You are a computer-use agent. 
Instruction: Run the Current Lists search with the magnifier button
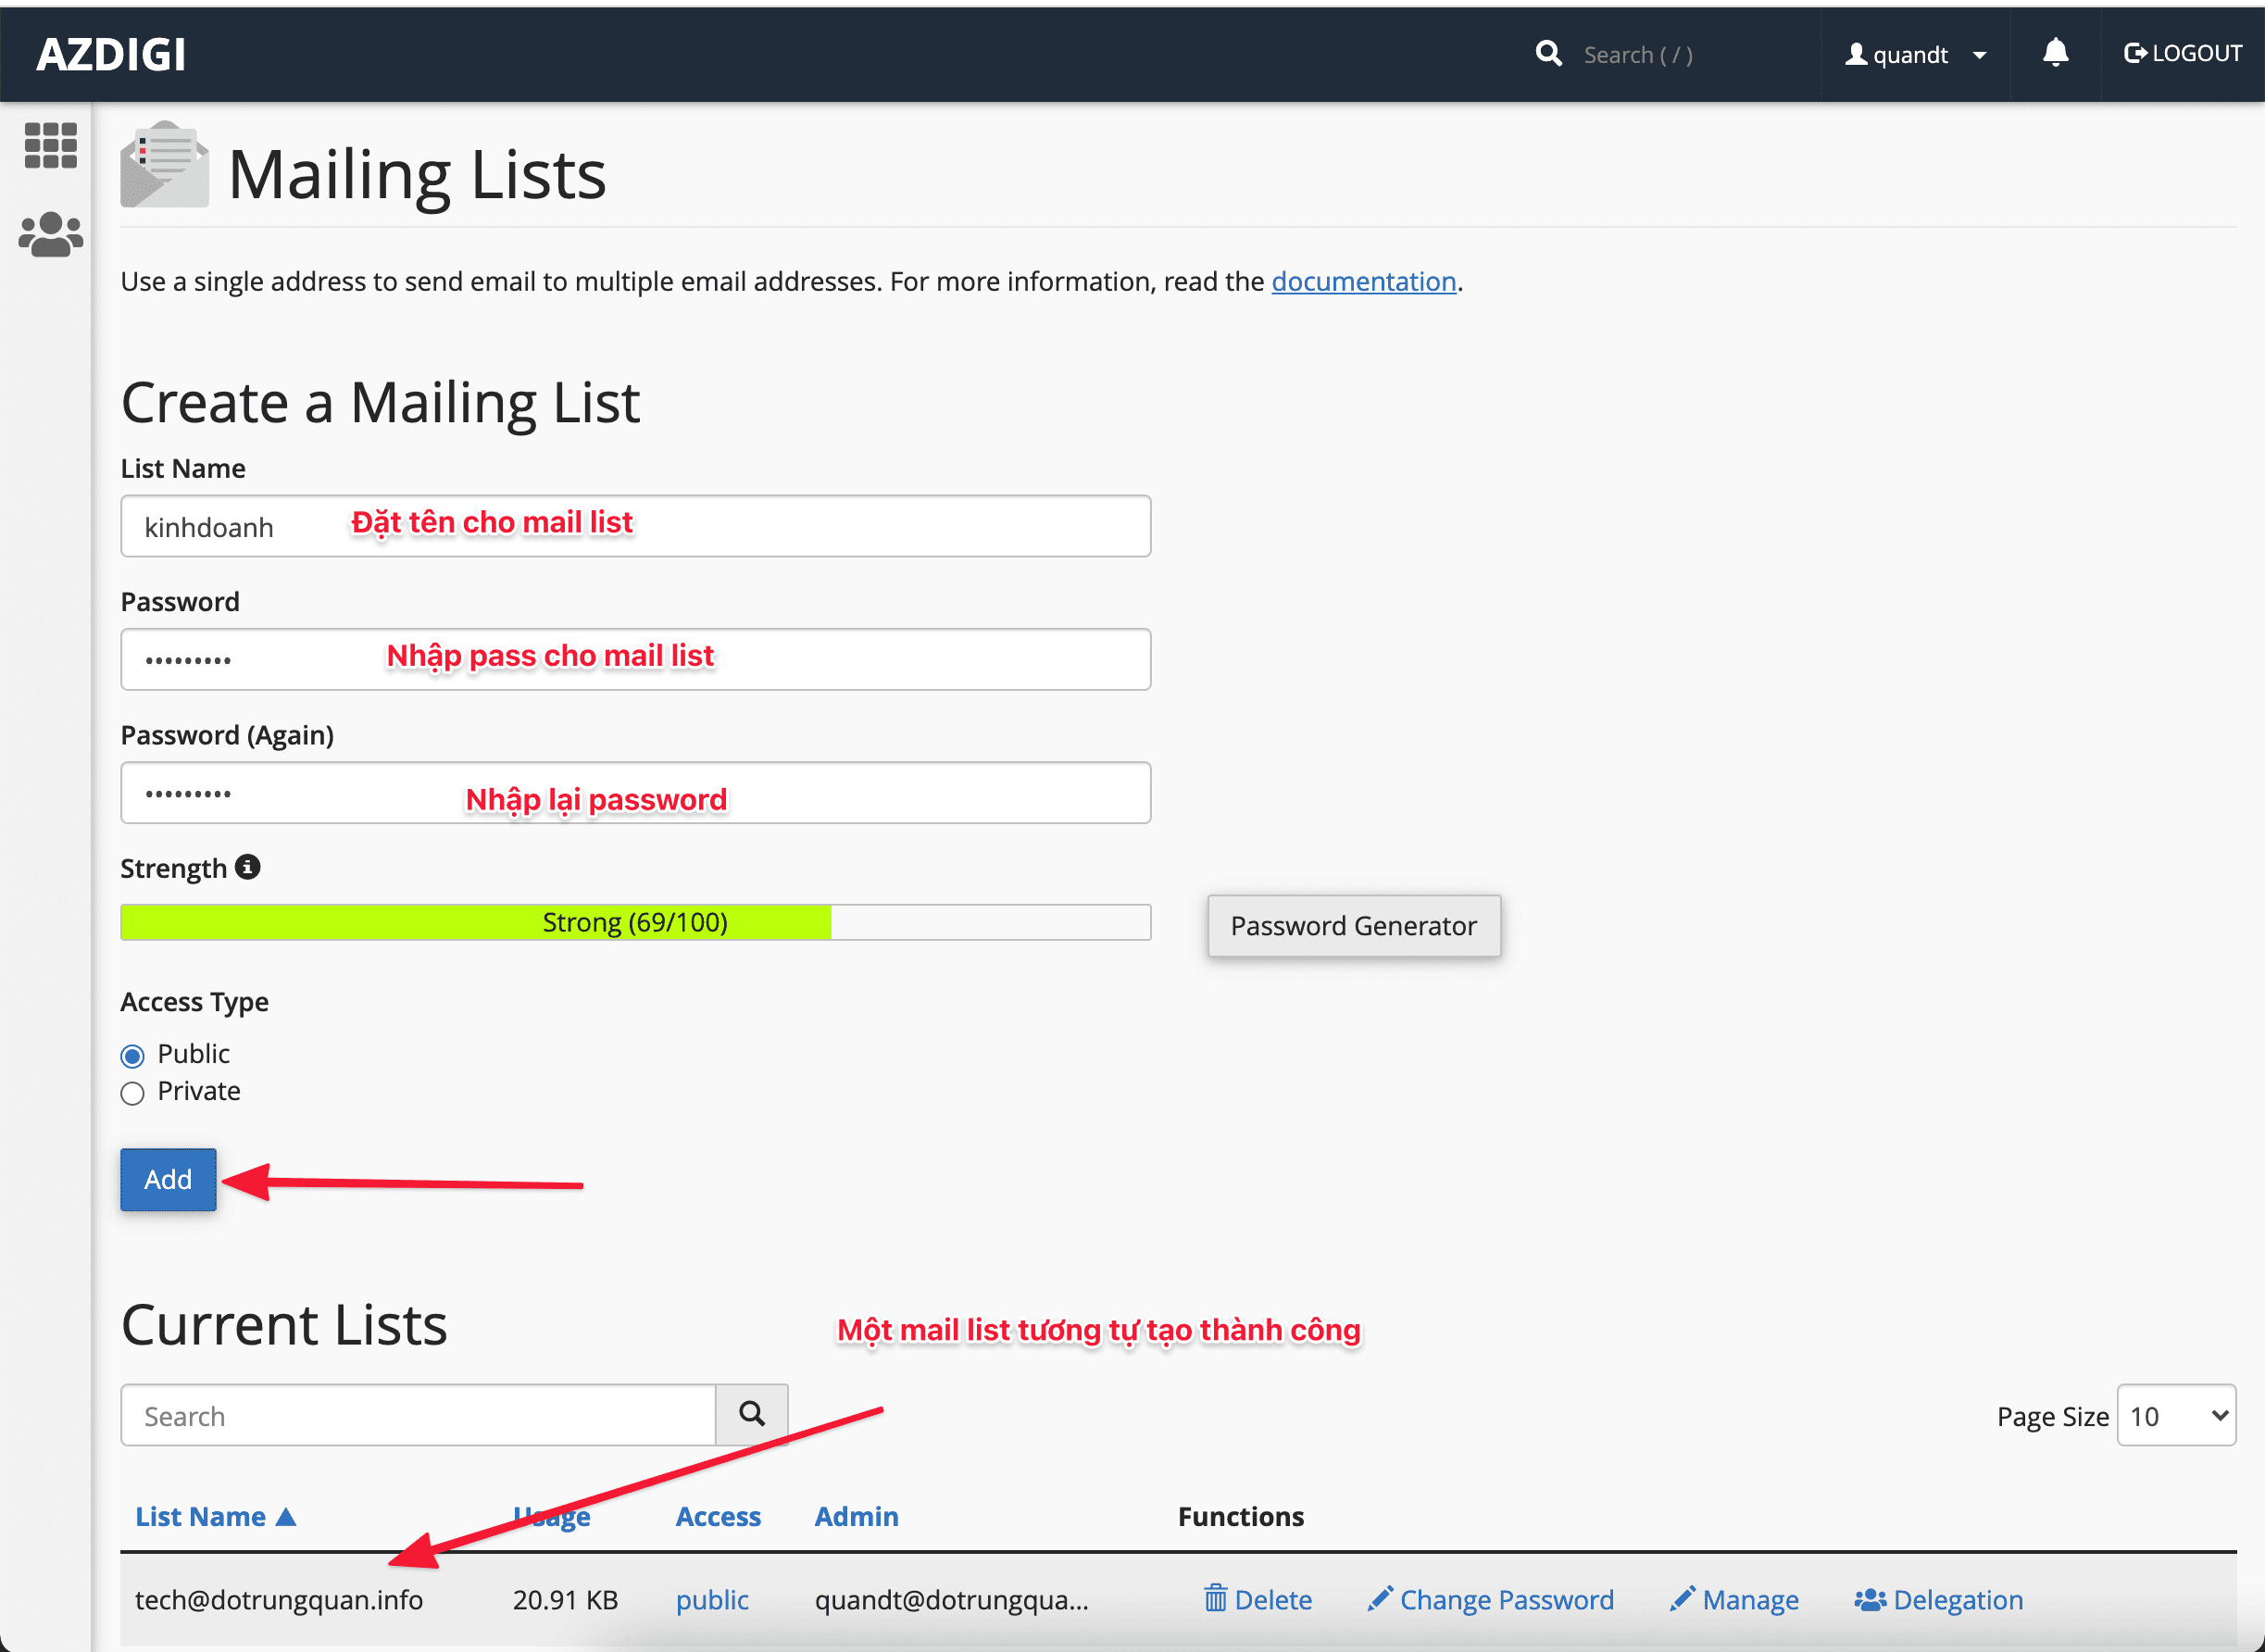point(752,1414)
